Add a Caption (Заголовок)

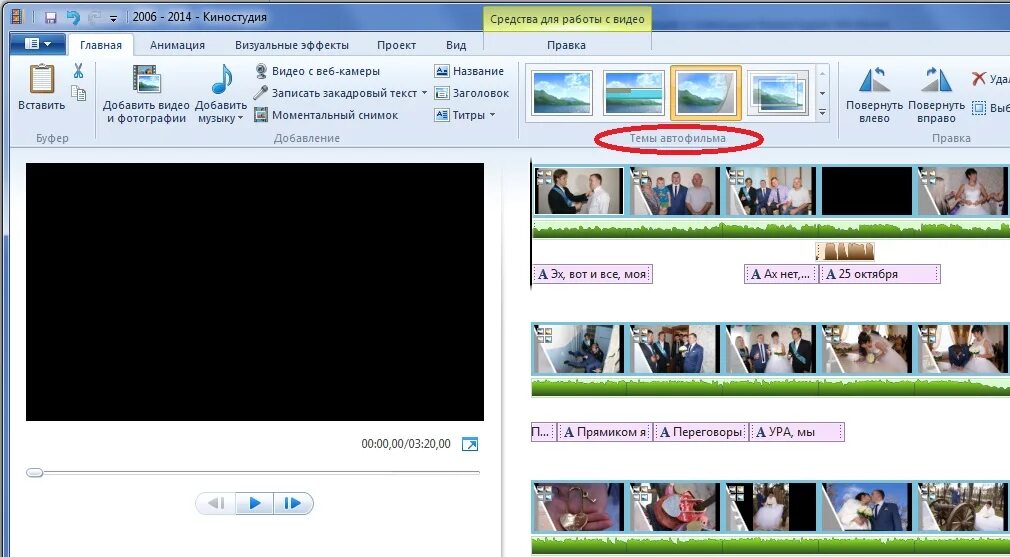[x=472, y=93]
